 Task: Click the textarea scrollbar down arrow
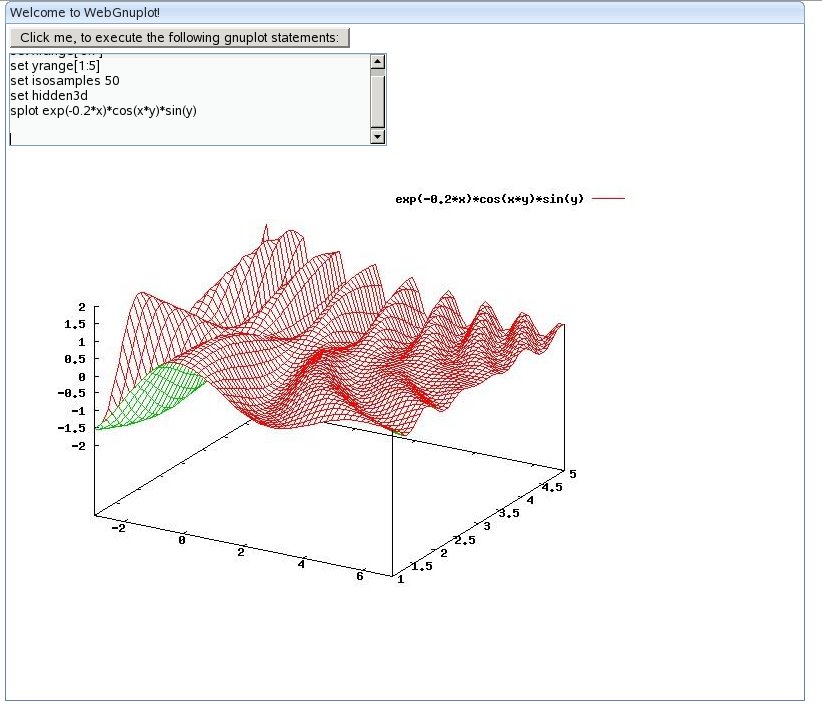tap(377, 136)
